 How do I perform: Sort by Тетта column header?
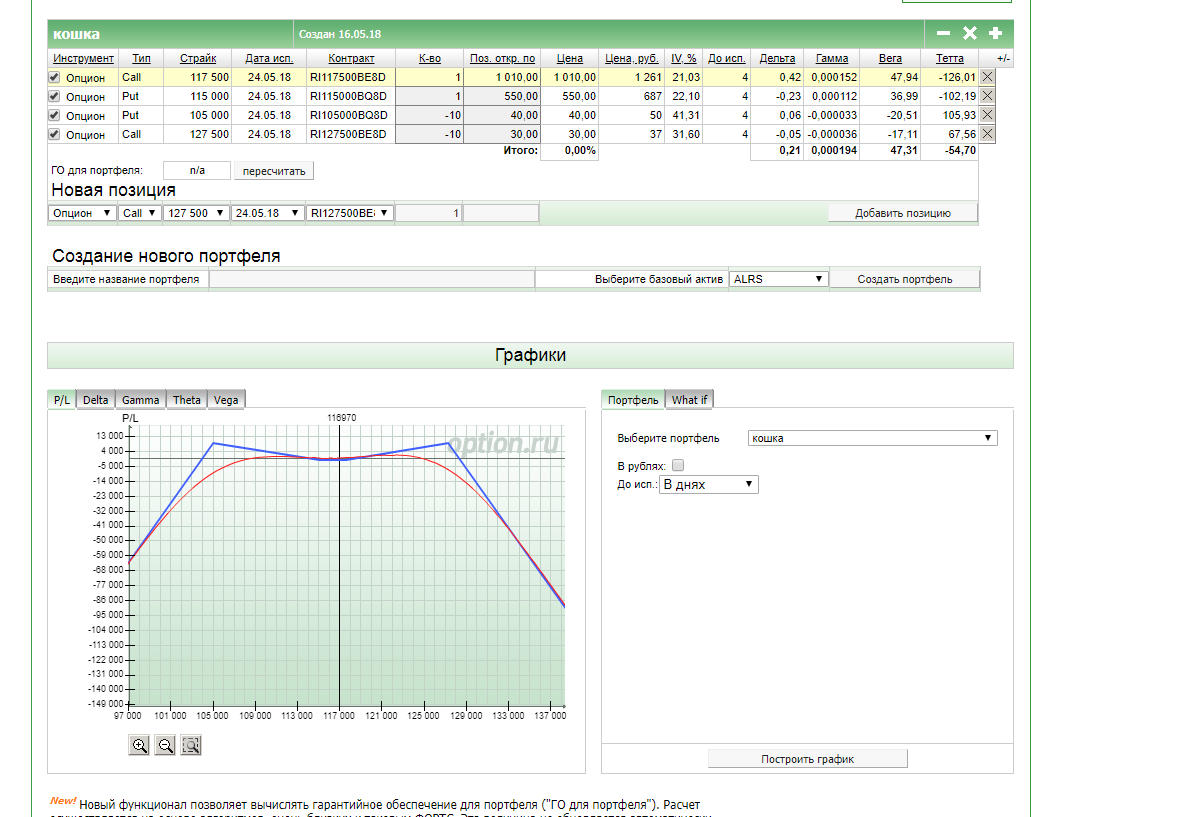pos(950,58)
